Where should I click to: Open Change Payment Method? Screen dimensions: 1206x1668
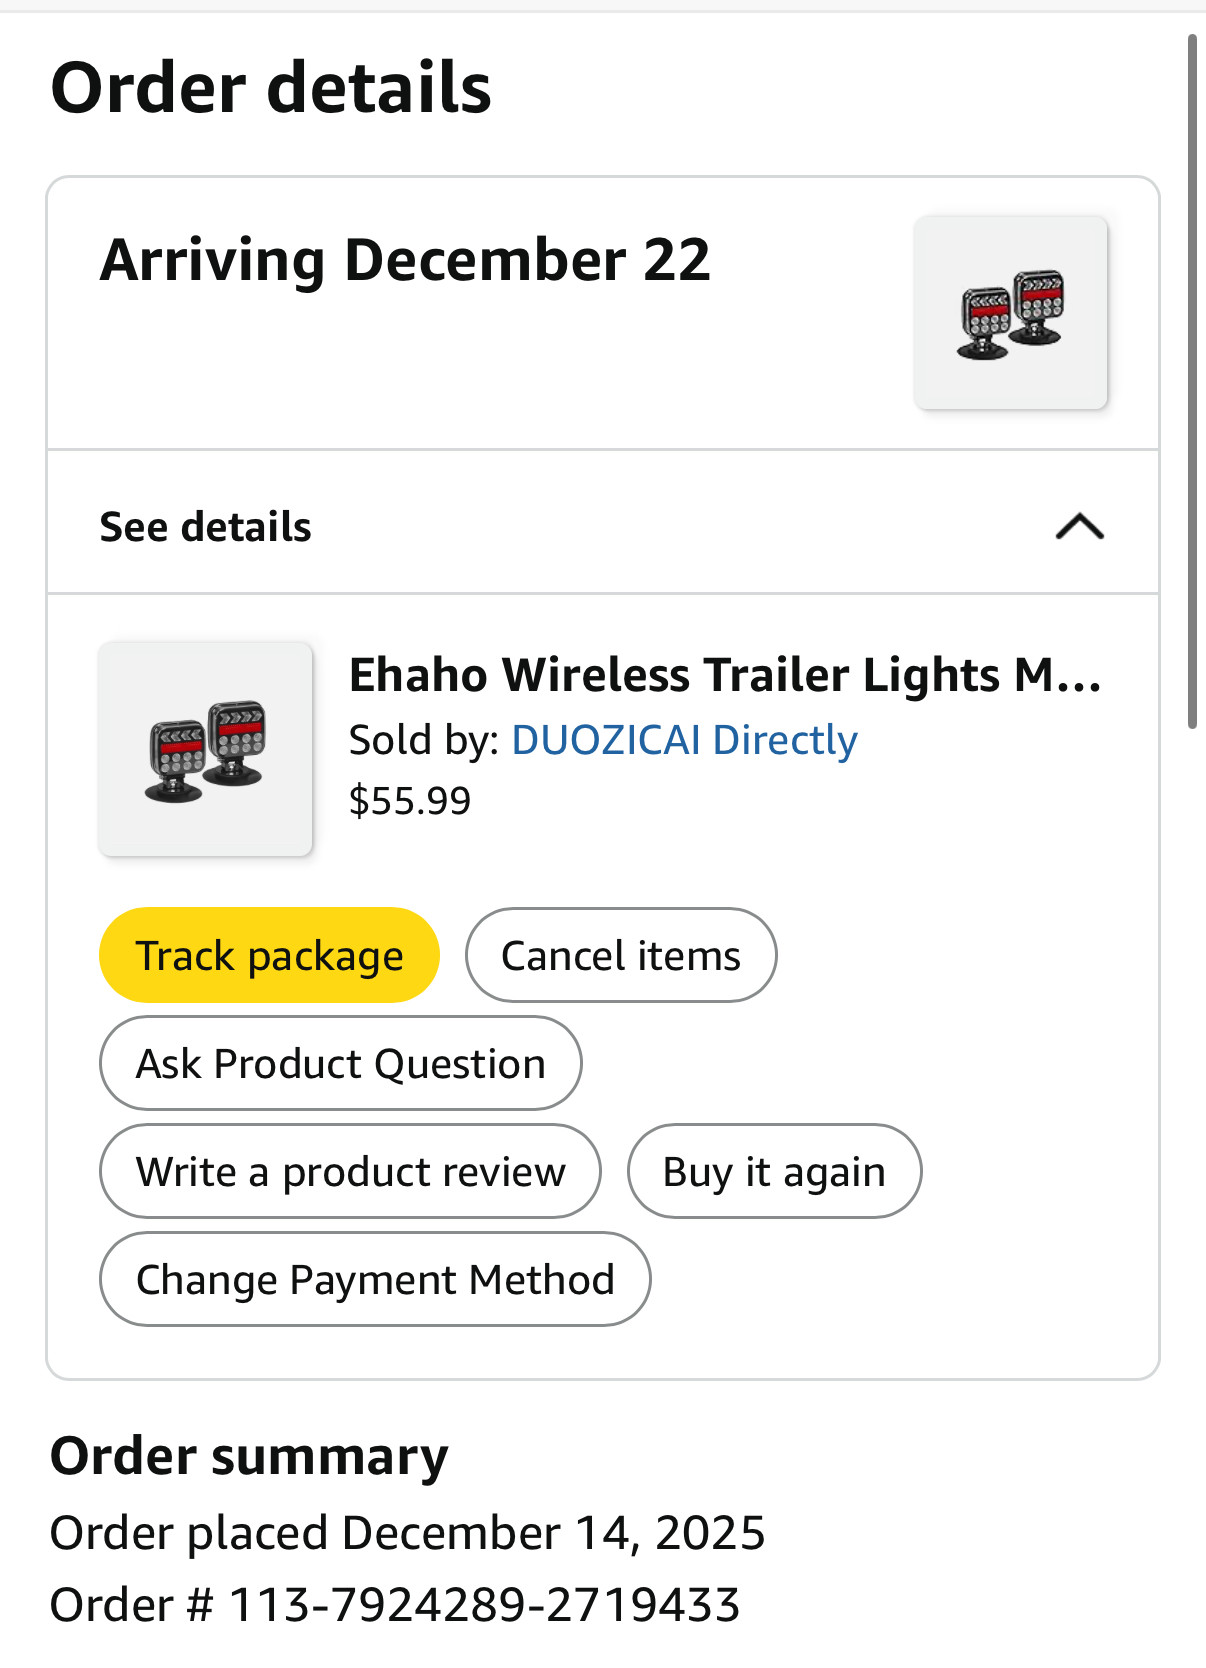375,1279
